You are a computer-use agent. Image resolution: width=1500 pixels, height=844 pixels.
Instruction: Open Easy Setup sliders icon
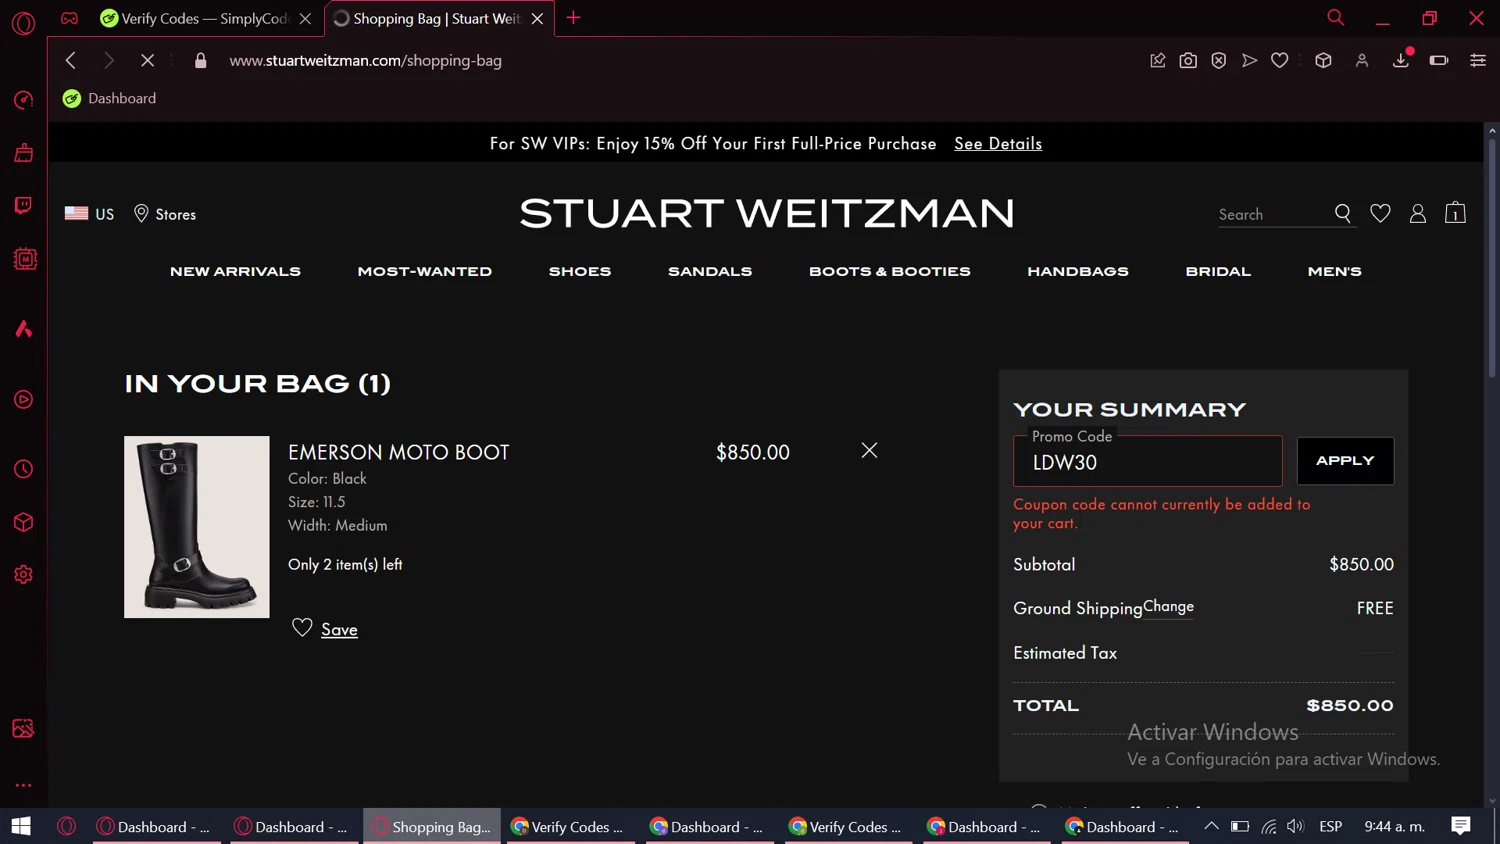click(1477, 60)
